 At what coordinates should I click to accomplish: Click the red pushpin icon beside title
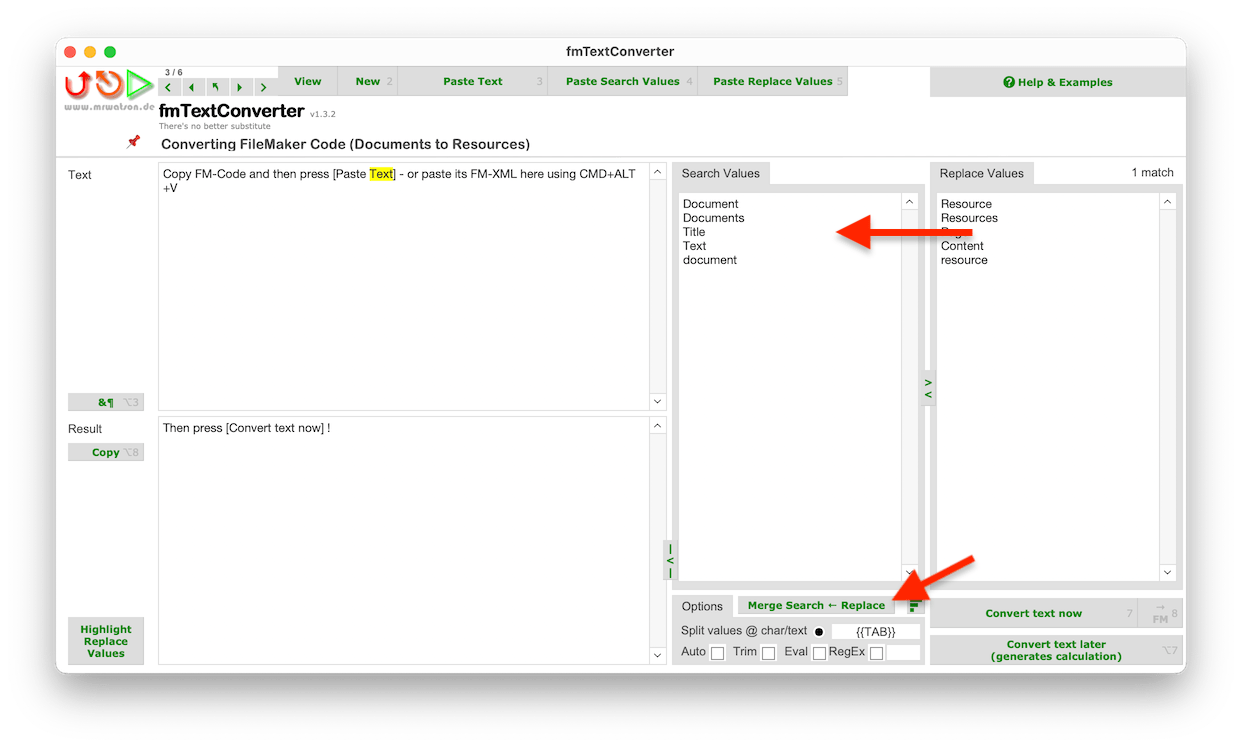[133, 142]
